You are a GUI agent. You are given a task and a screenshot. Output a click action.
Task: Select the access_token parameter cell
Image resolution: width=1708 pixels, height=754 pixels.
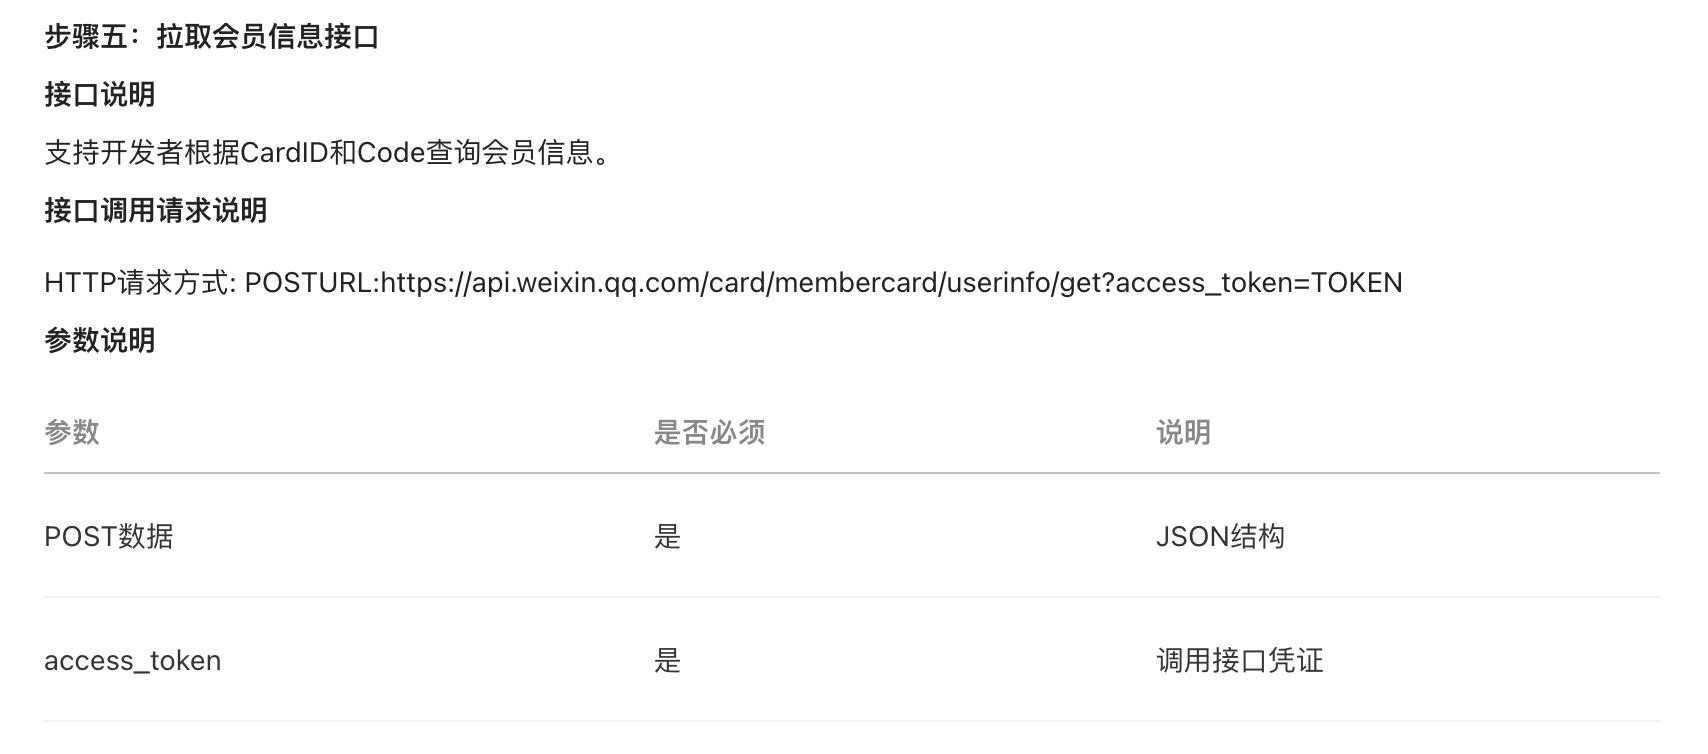click(133, 661)
